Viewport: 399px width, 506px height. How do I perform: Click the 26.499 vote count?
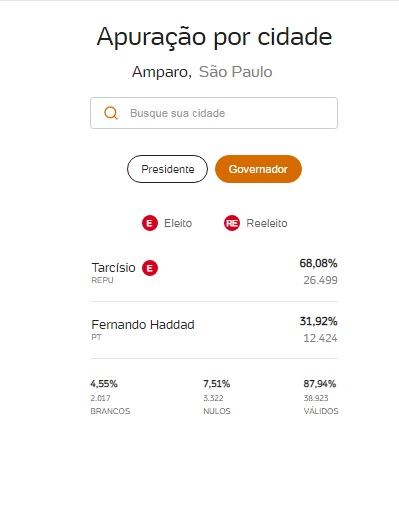(320, 280)
